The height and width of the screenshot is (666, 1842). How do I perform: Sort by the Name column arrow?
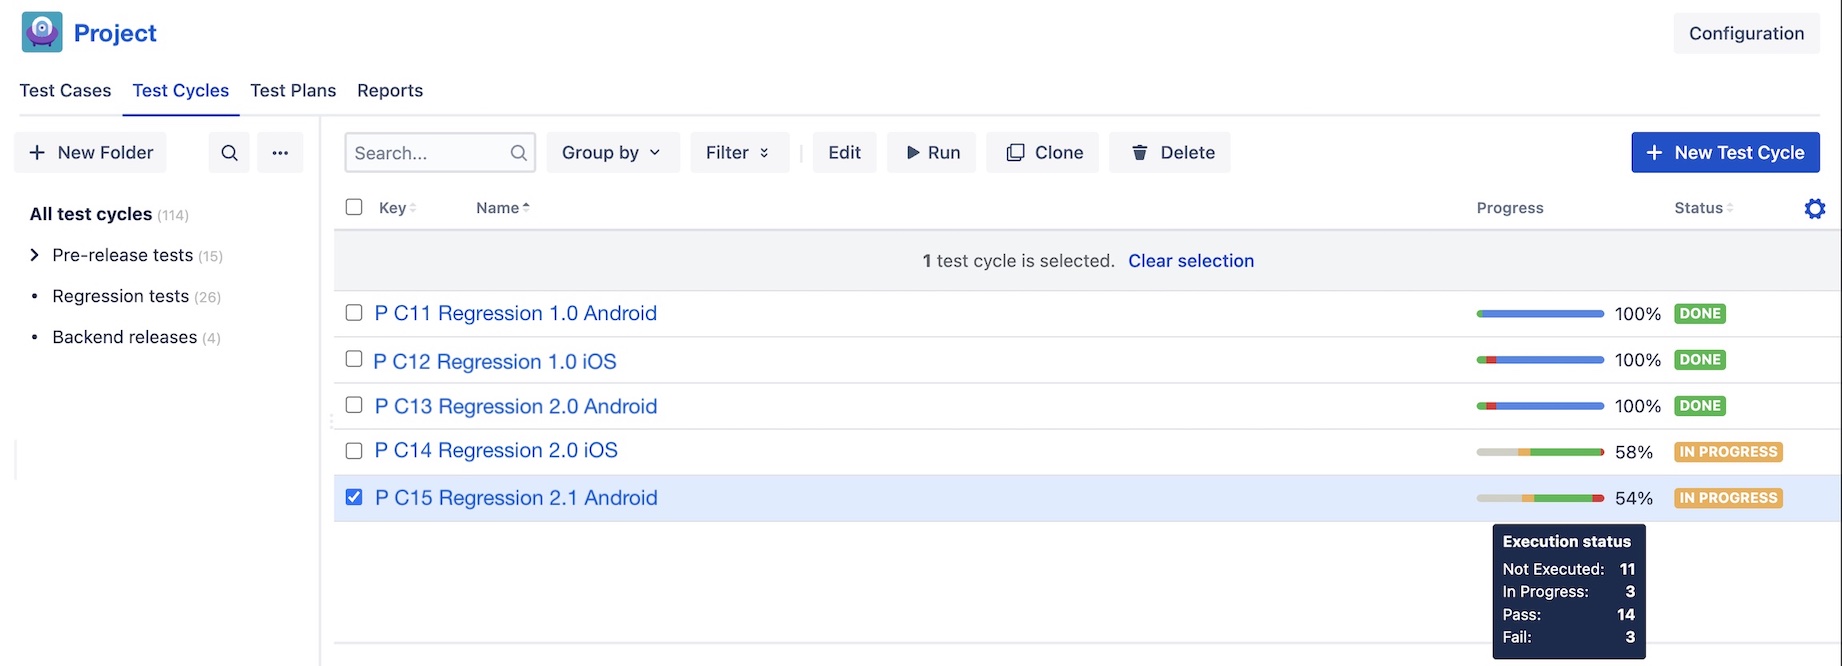[526, 207]
